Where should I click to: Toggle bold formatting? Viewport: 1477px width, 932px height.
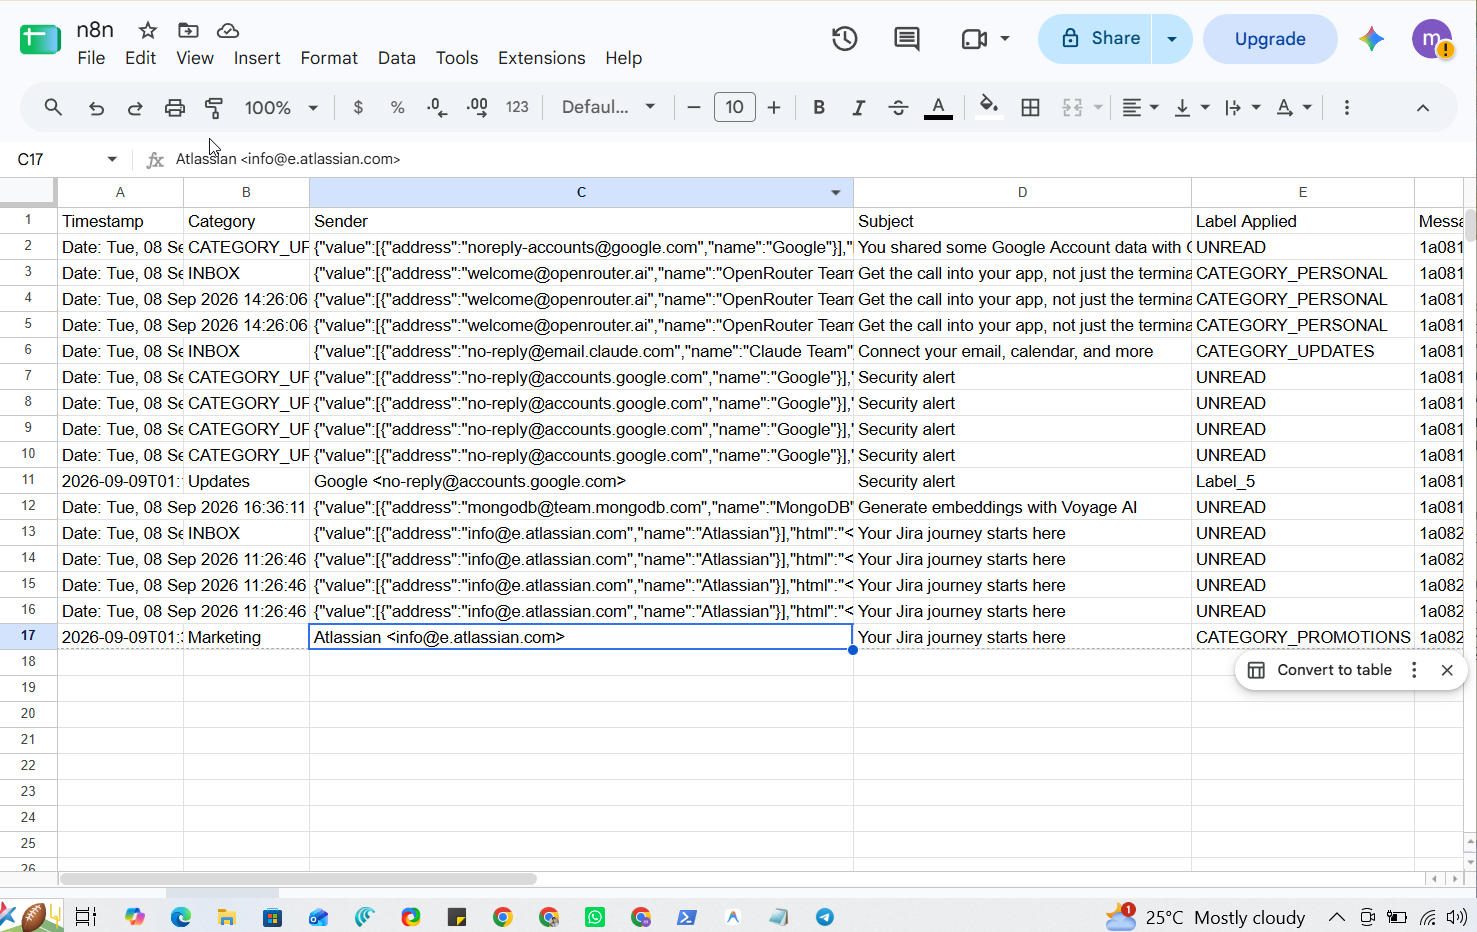click(819, 107)
